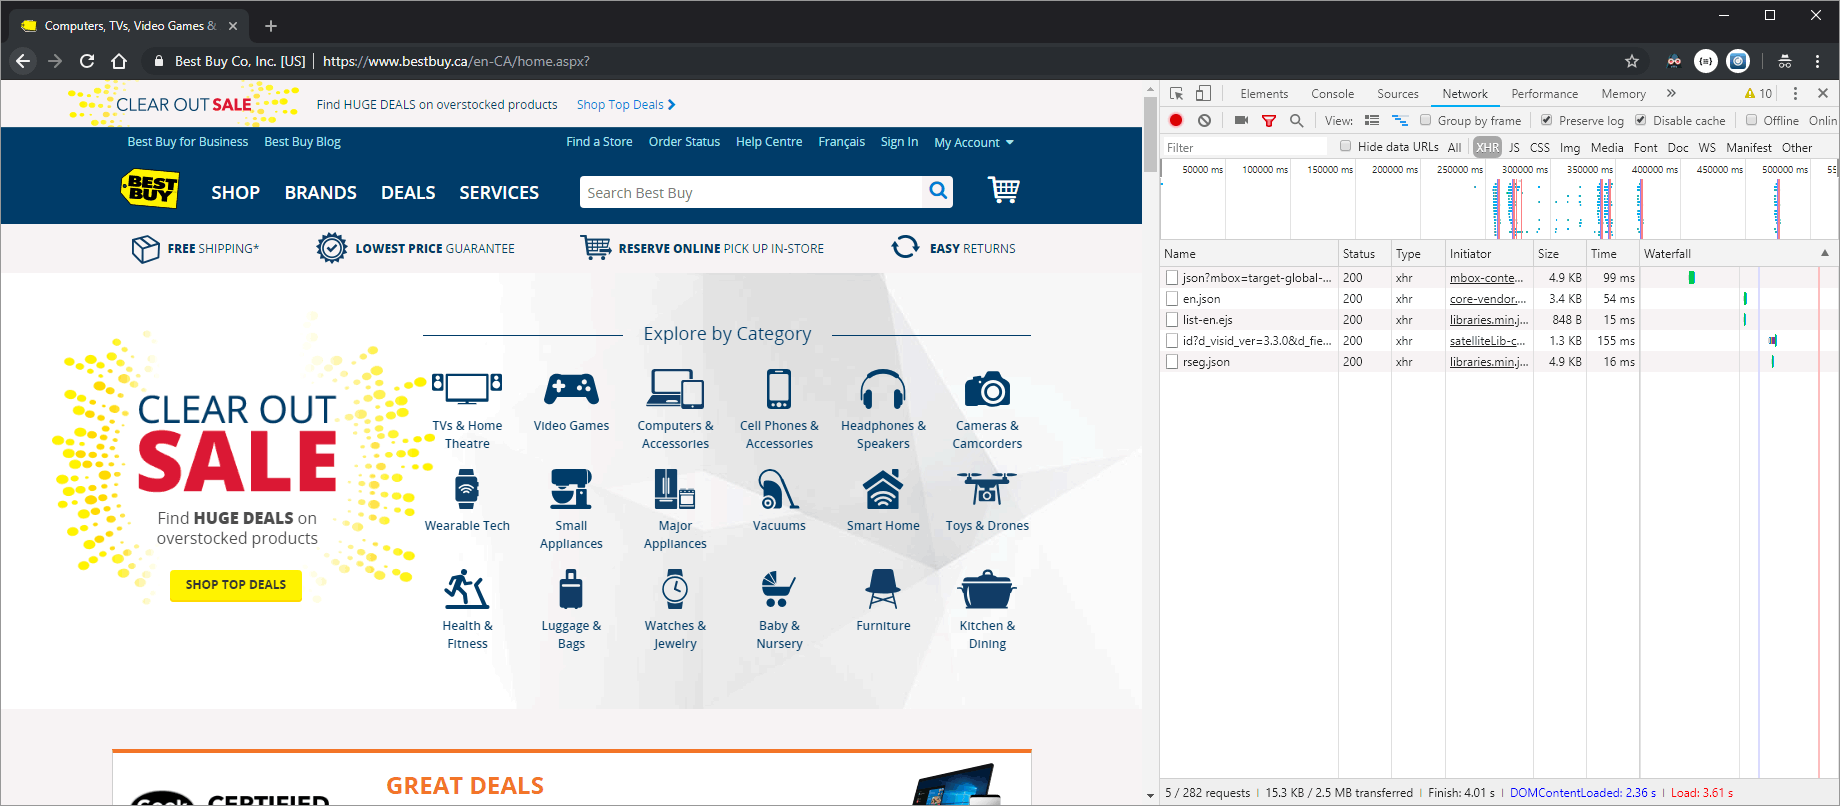The width and height of the screenshot is (1840, 806).
Task: Open the SERVICES navigation menu
Action: (x=499, y=192)
